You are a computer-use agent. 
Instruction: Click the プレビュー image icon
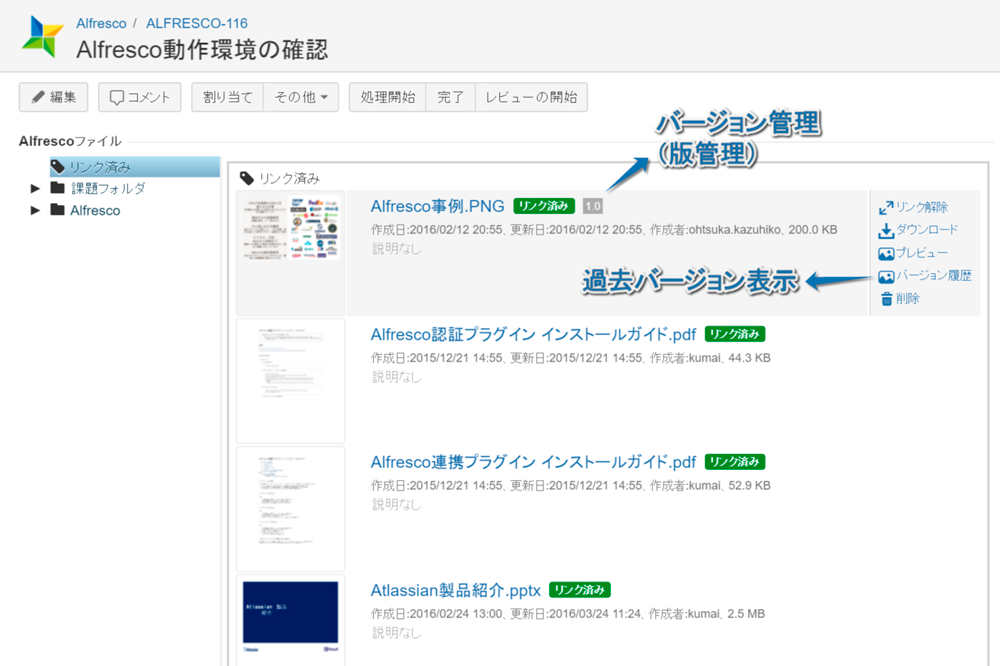886,253
